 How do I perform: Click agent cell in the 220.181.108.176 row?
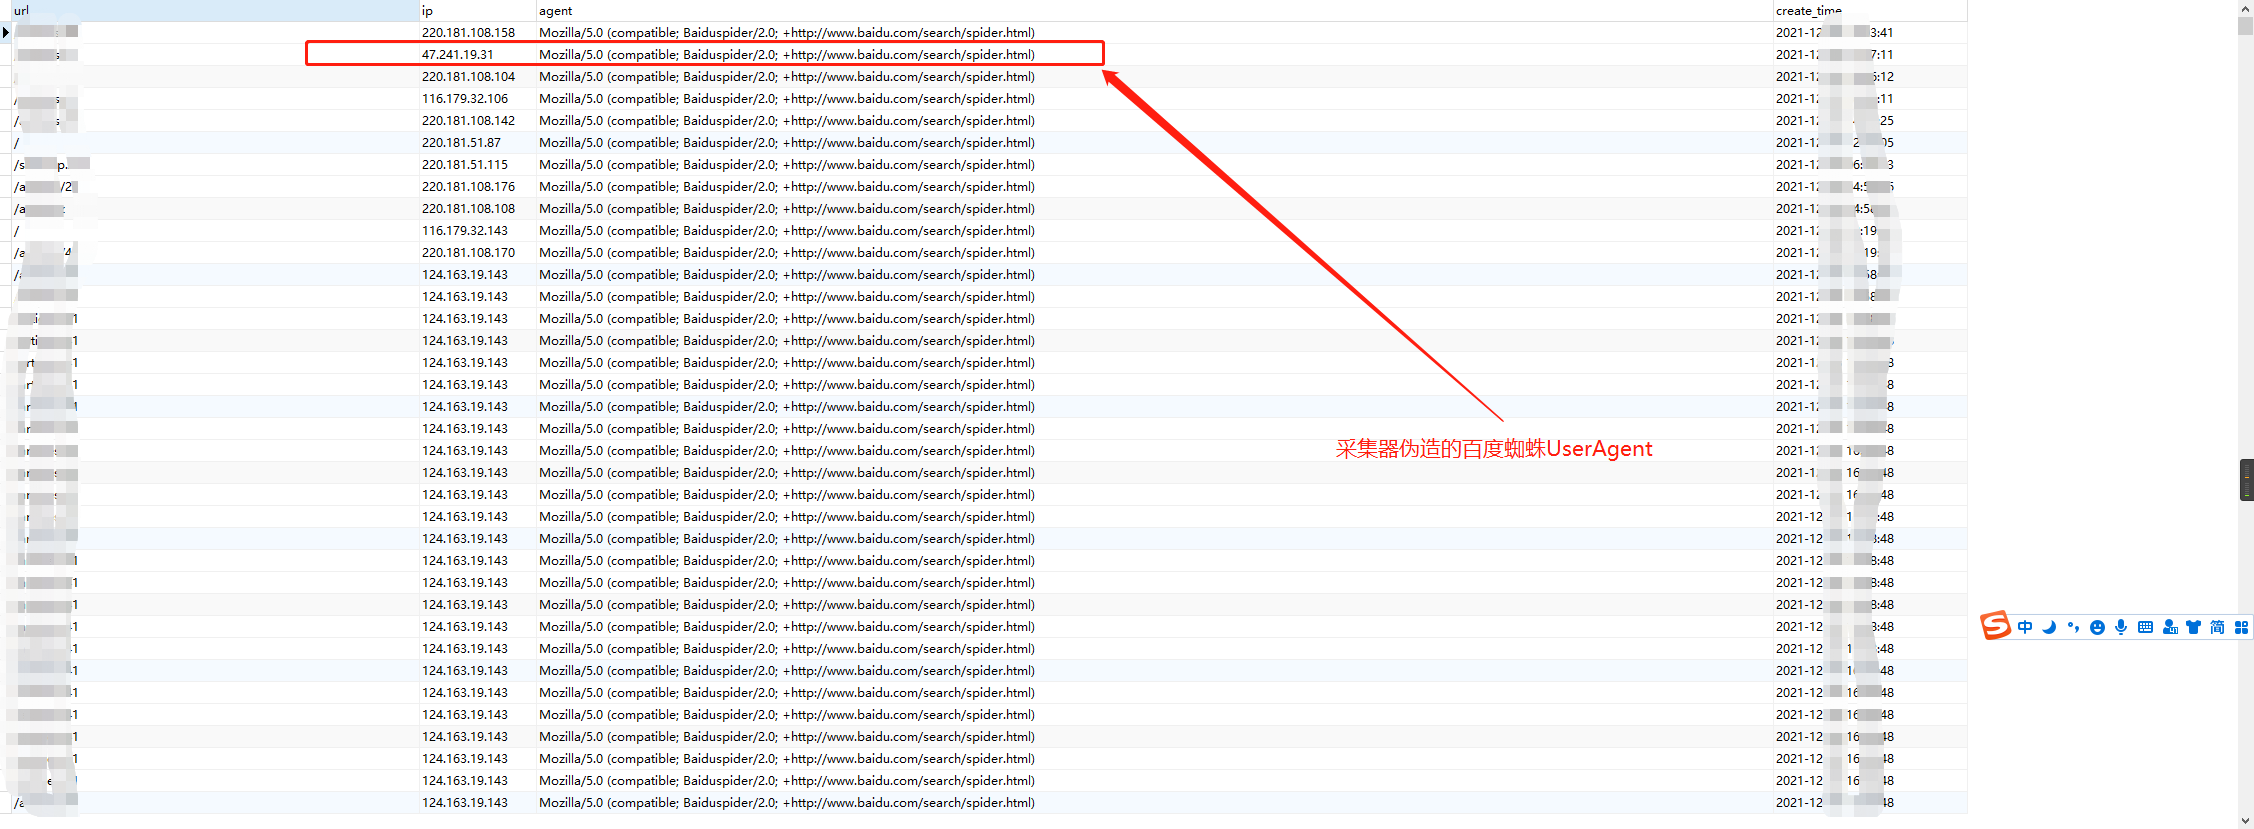click(1154, 186)
